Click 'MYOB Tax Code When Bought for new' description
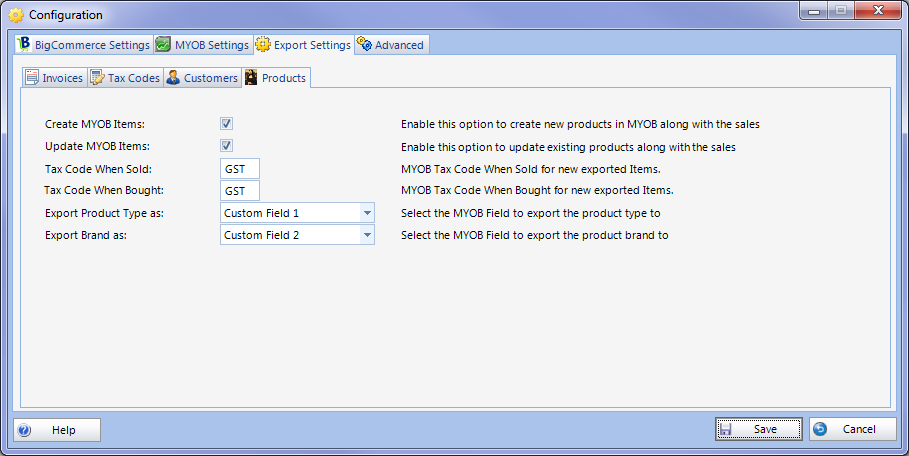Image resolution: width=909 pixels, height=456 pixels. (537, 190)
